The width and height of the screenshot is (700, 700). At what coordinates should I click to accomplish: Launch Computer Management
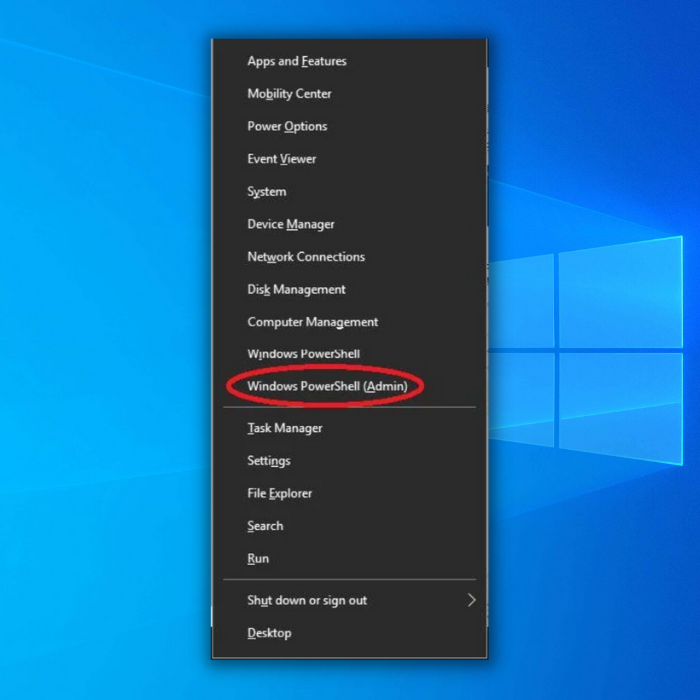(x=312, y=322)
